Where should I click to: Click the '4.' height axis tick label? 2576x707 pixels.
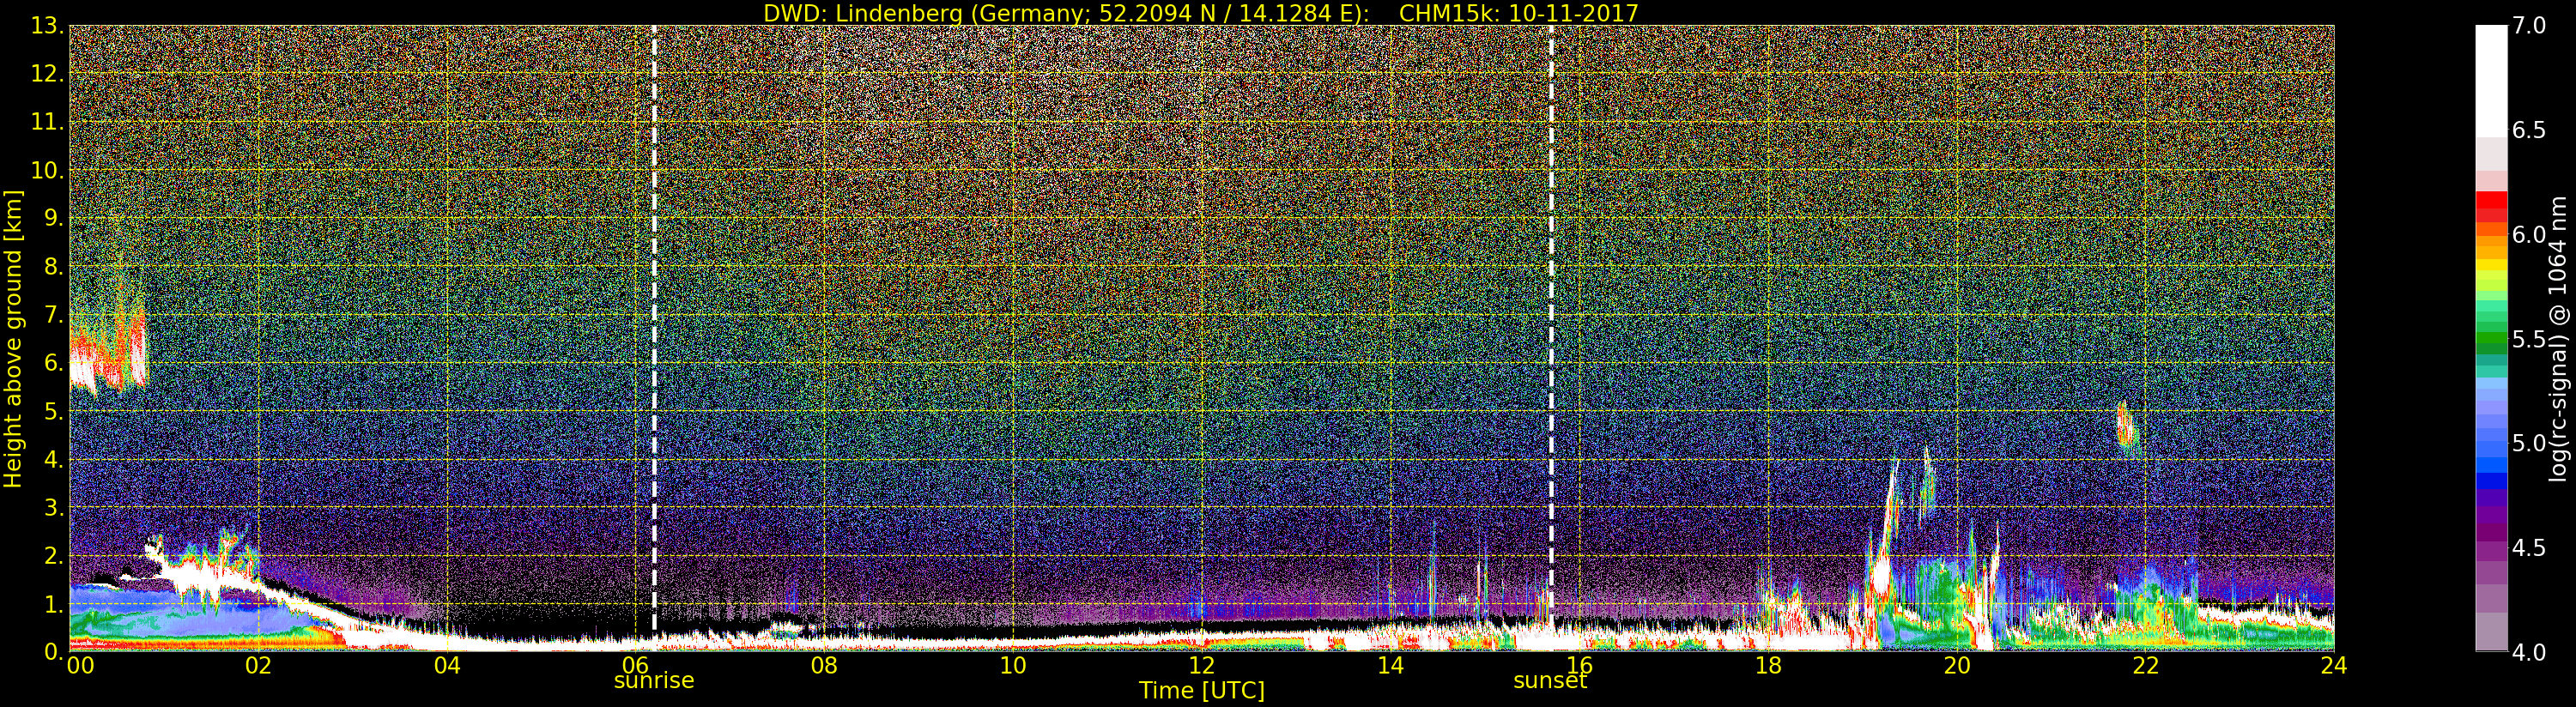(54, 459)
